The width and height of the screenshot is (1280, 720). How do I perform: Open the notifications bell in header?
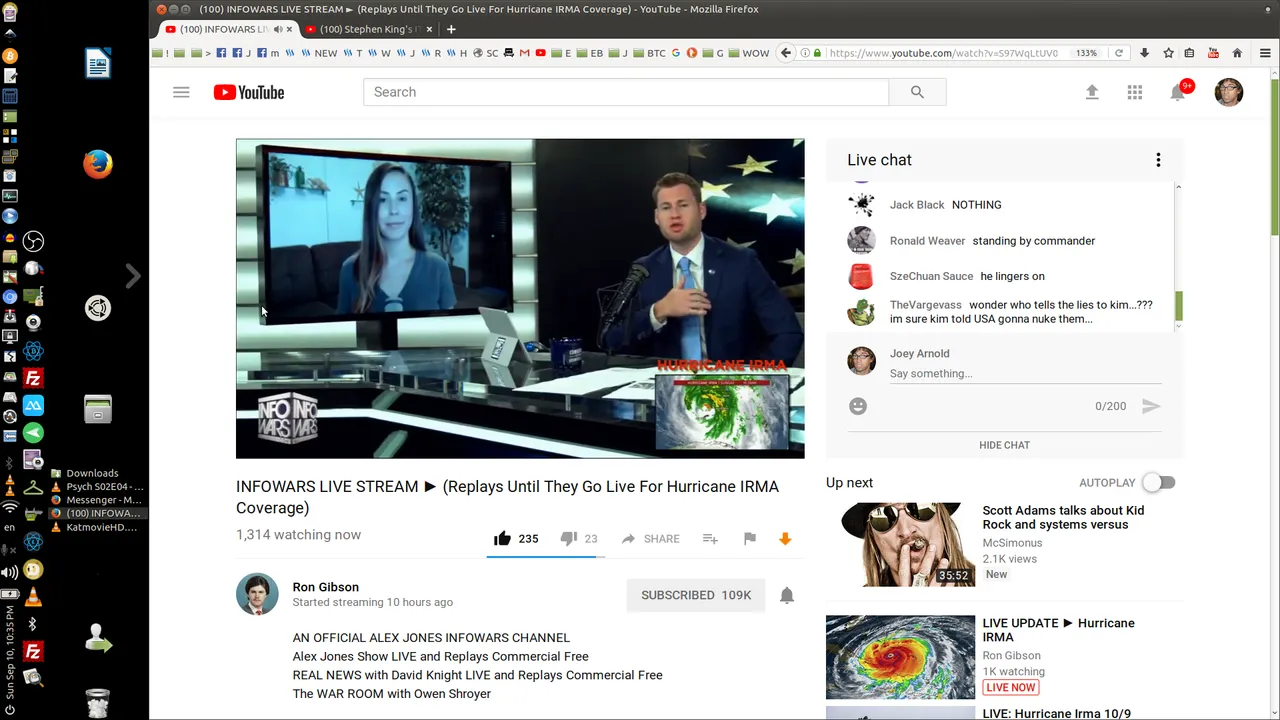(1178, 92)
